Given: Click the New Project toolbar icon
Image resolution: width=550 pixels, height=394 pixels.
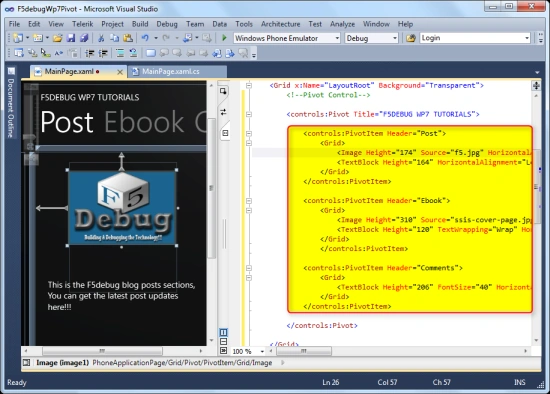Looking at the screenshot, I should click(x=18, y=38).
